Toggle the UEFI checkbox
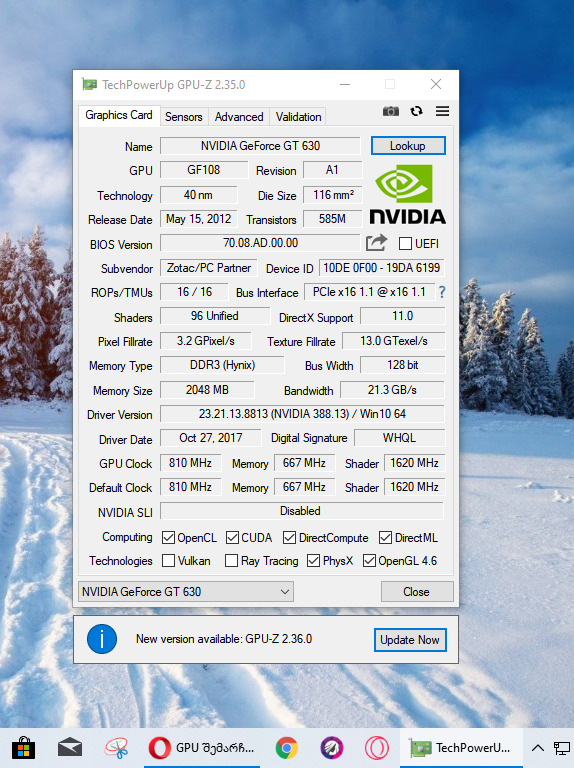This screenshot has height=768, width=574. (405, 243)
